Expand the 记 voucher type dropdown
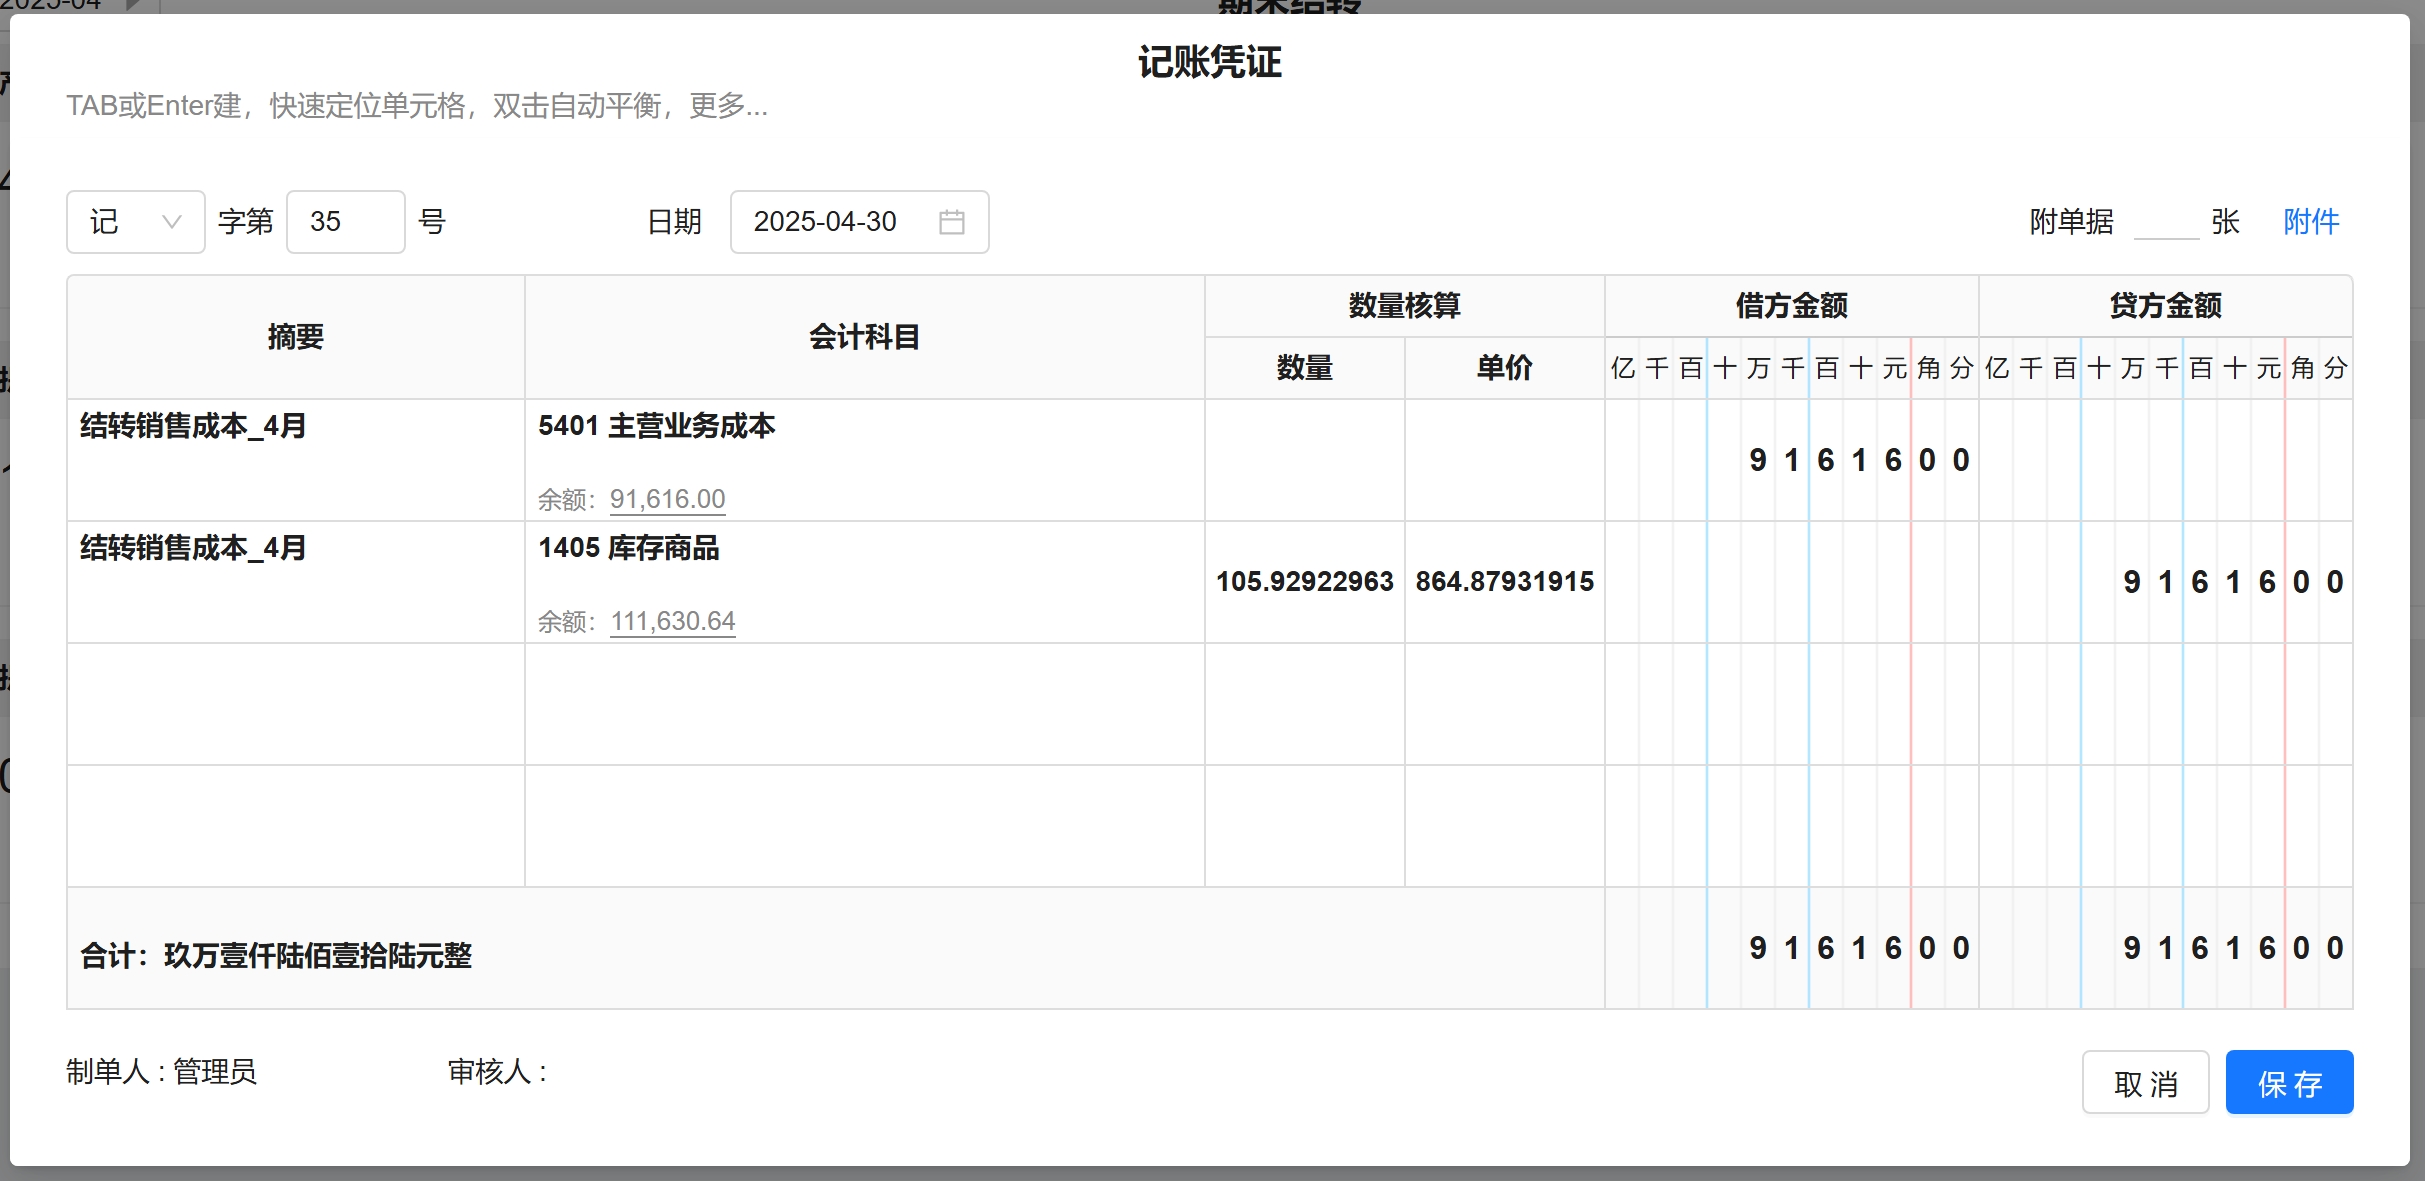Viewport: 2425px width, 1181px height. tap(136, 222)
